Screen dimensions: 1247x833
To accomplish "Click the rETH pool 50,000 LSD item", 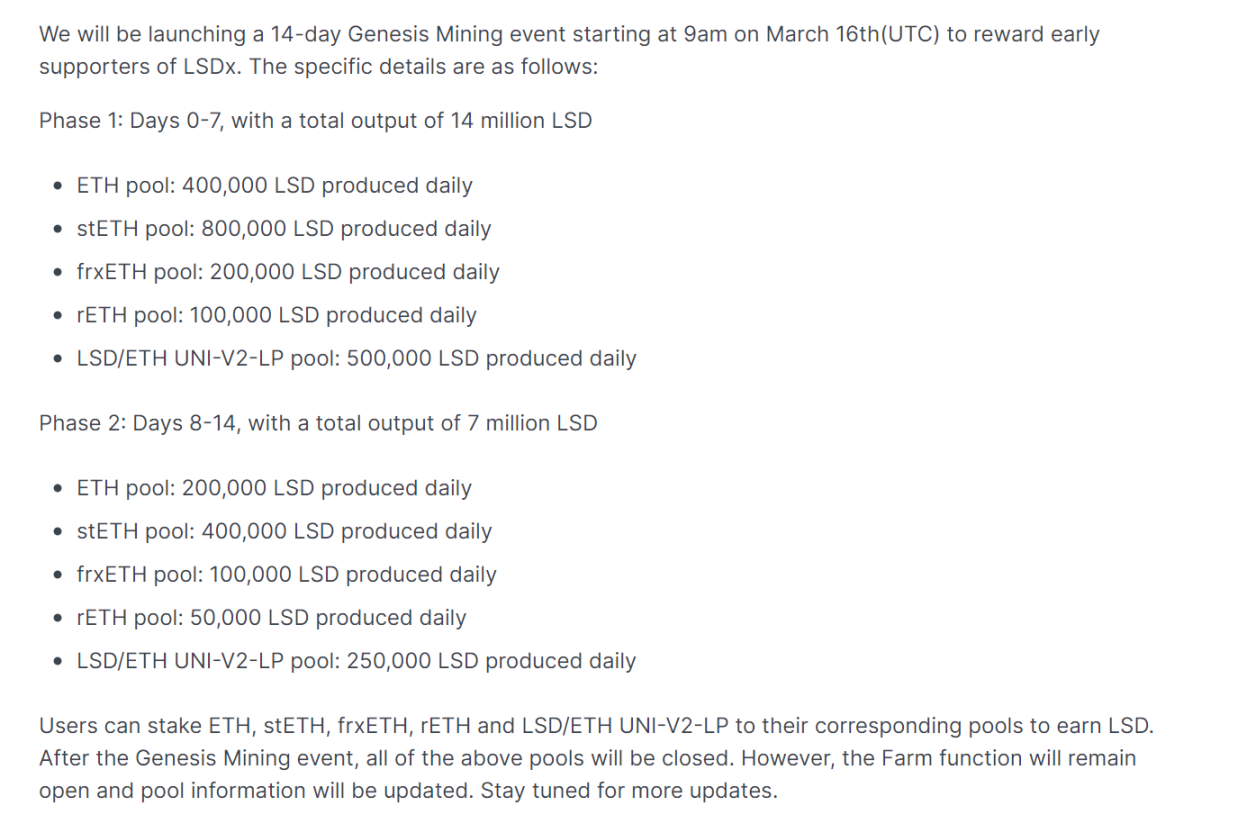I will coord(272,617).
